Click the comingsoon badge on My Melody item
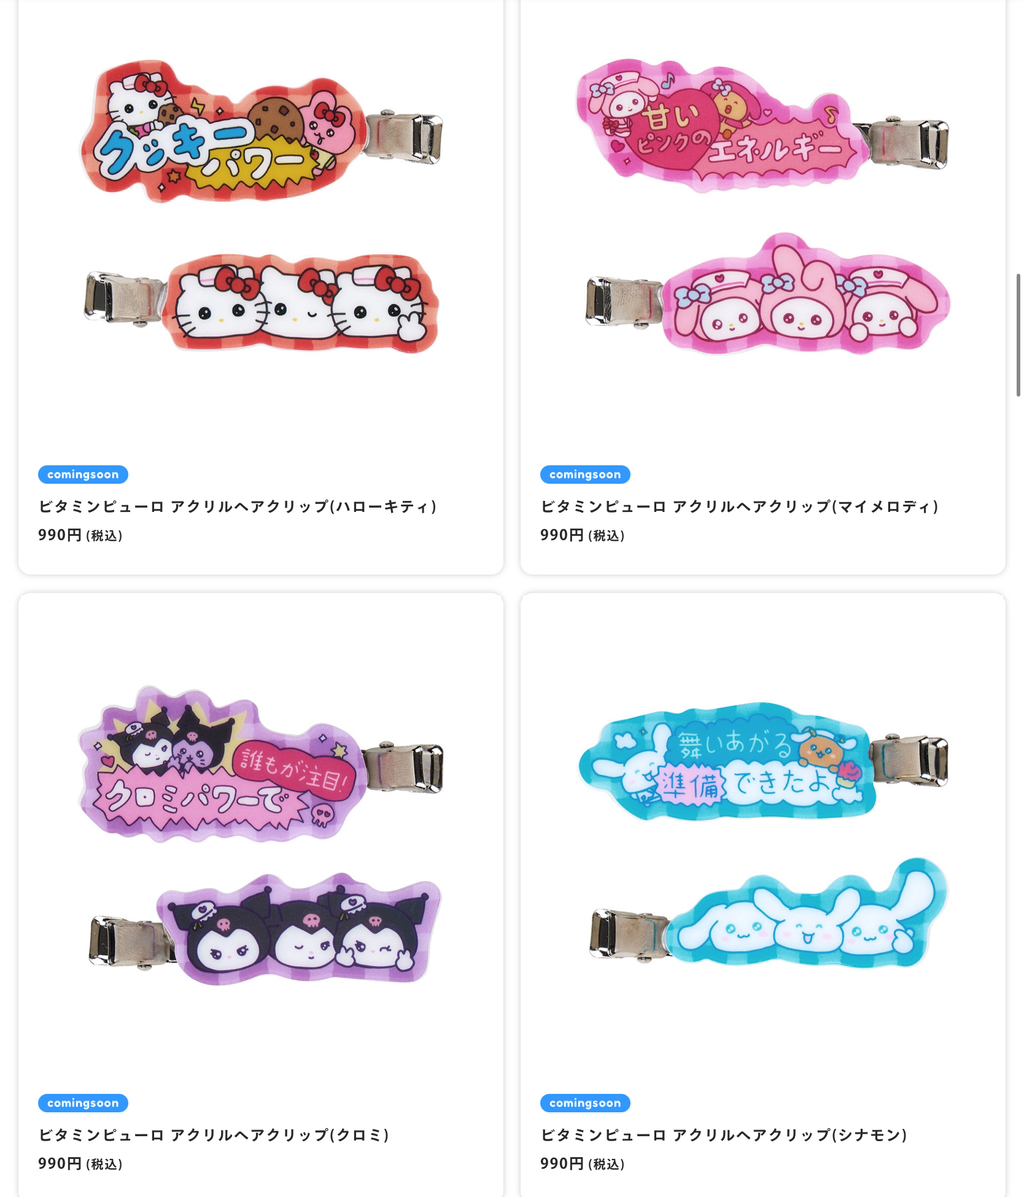The height and width of the screenshot is (1197, 1024). (585, 474)
